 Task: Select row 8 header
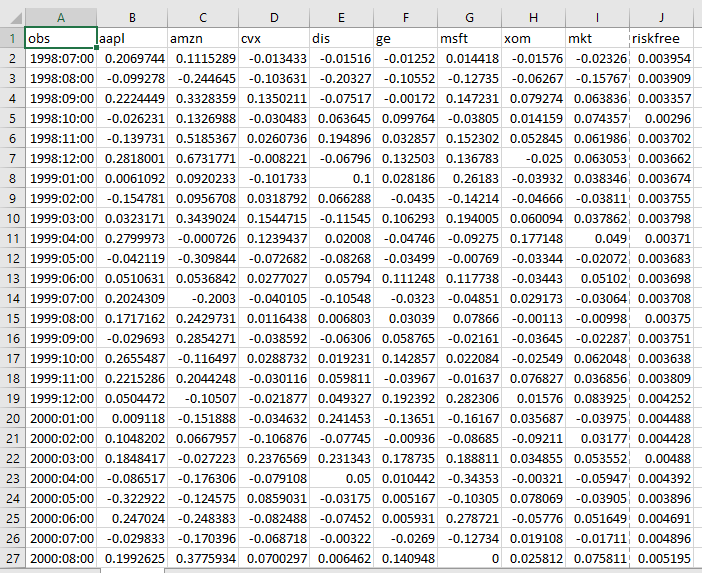(13, 179)
